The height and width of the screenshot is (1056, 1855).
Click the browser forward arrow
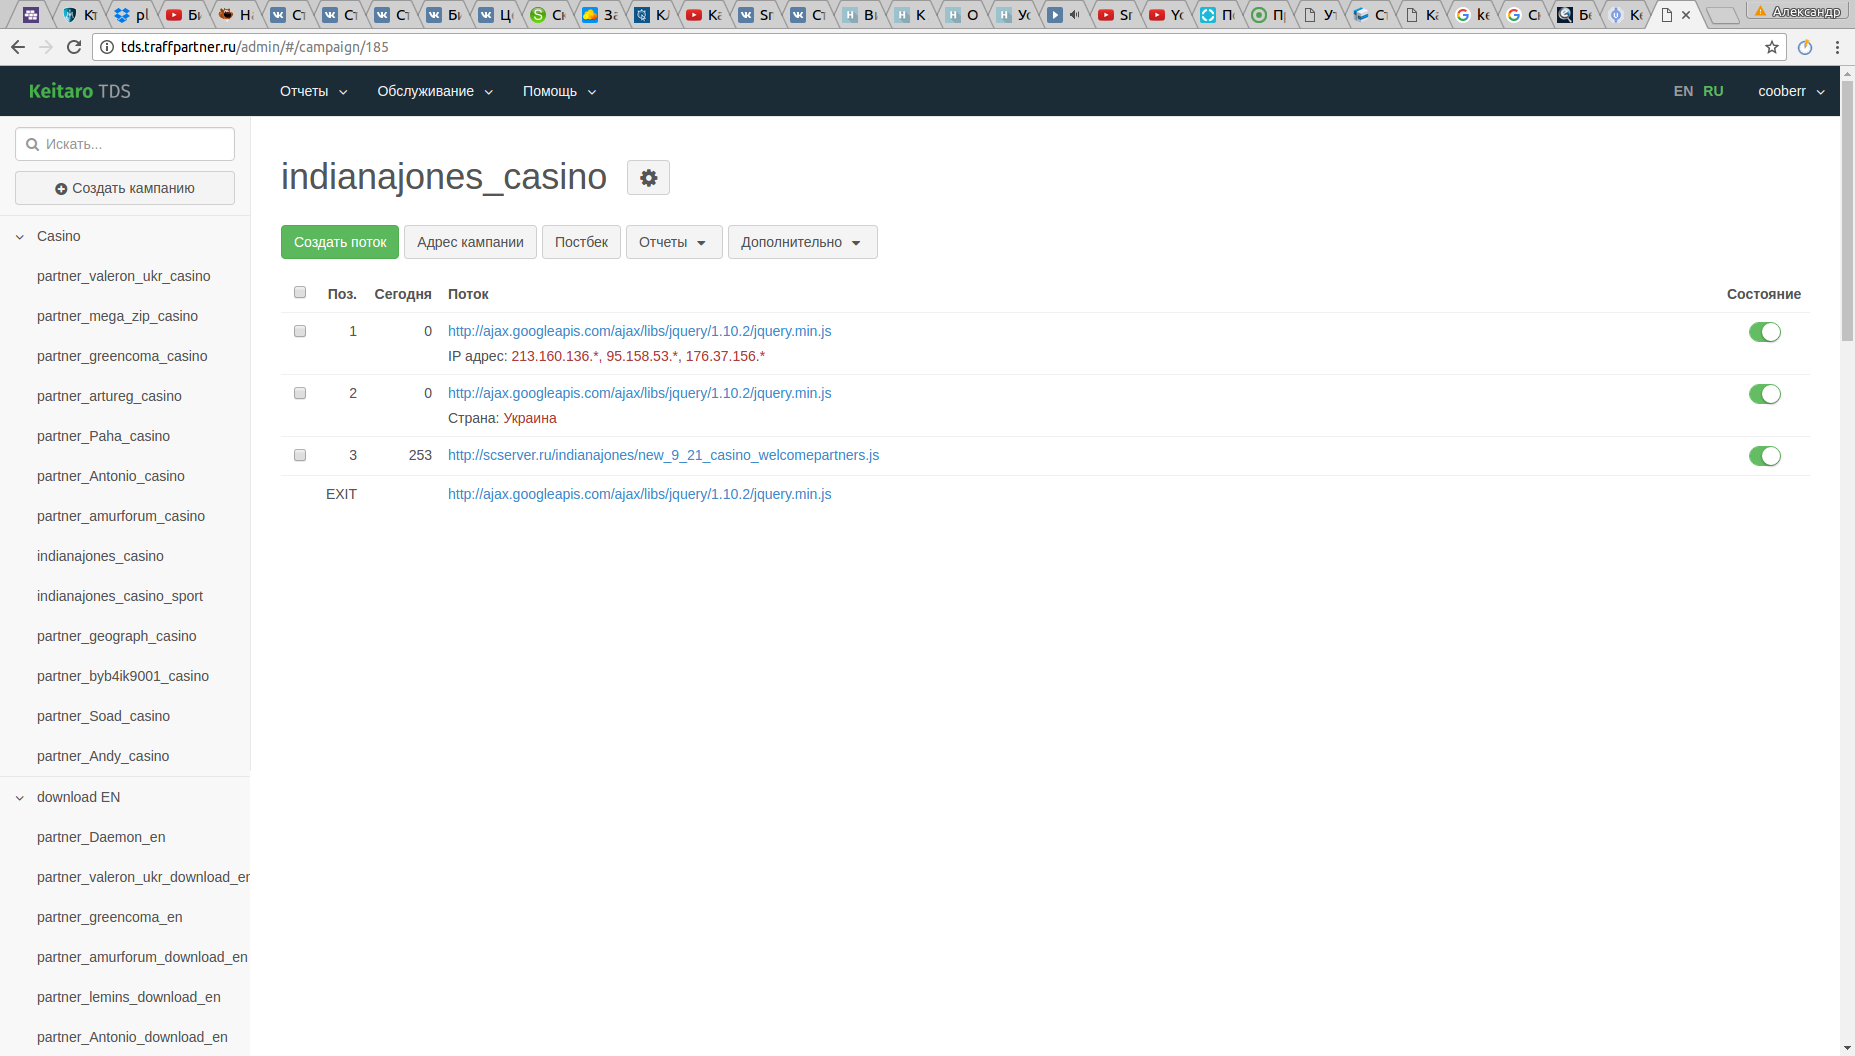click(x=46, y=47)
